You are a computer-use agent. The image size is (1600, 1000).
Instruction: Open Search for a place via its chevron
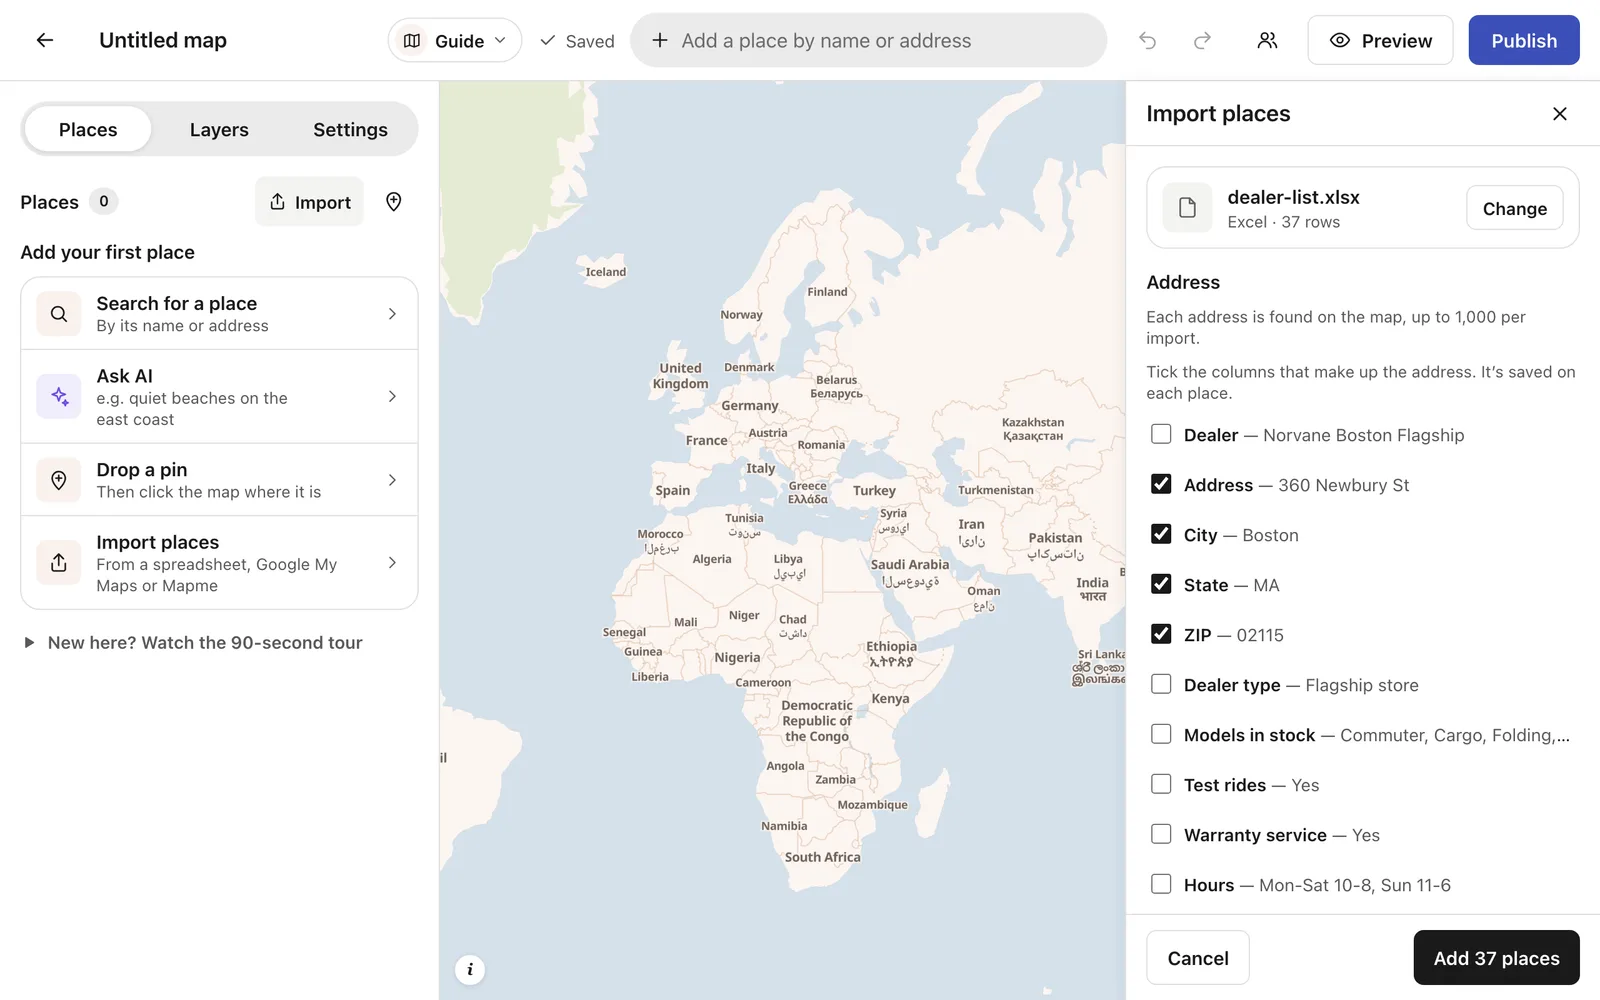(392, 314)
